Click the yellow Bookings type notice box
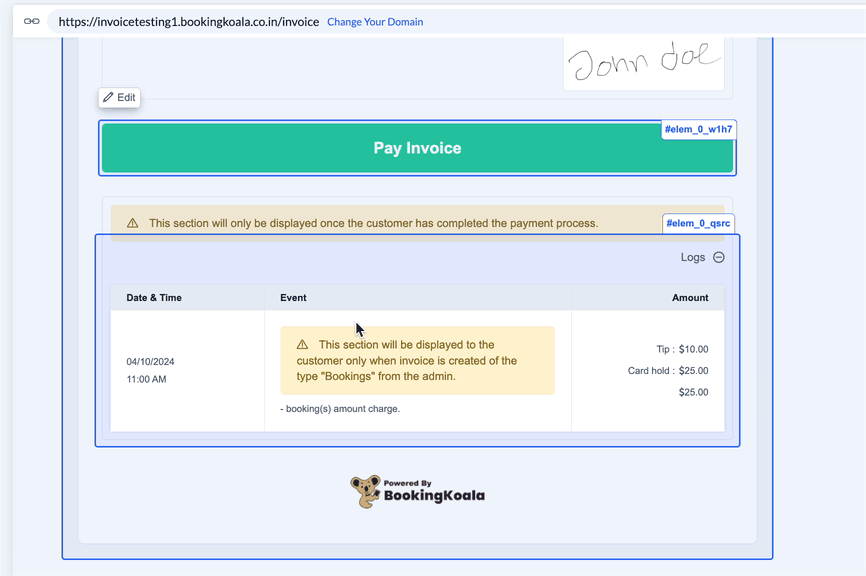Screen dimensions: 866x576 (x=418, y=360)
